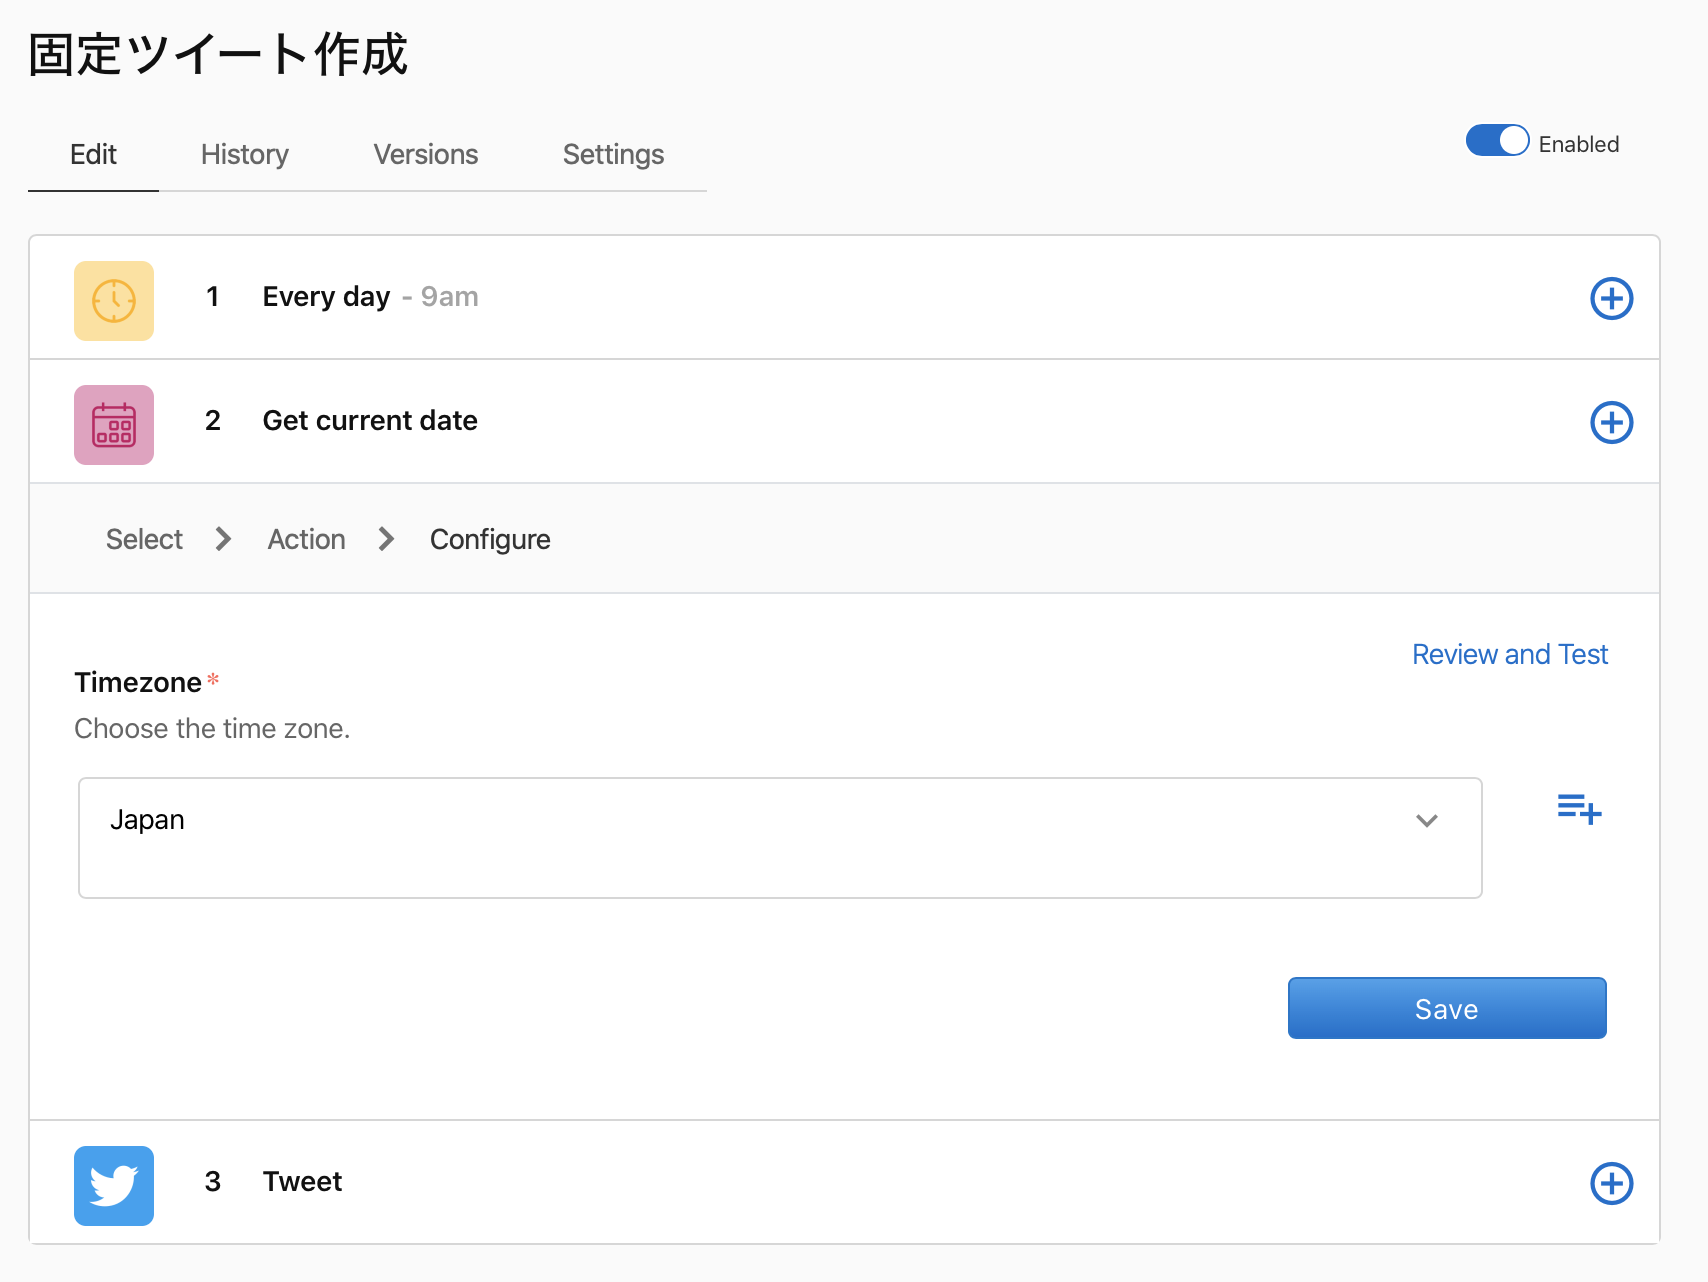This screenshot has height=1282, width=1708.
Task: Open the Review and Test link
Action: [1509, 655]
